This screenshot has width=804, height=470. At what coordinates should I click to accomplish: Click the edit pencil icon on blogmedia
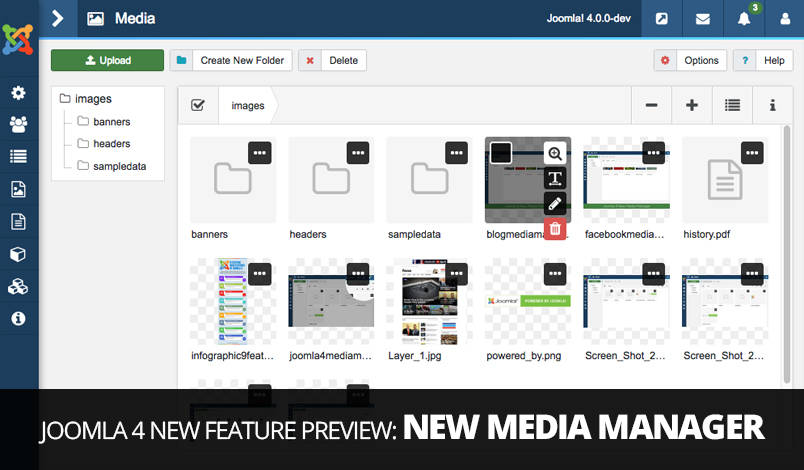[555, 203]
